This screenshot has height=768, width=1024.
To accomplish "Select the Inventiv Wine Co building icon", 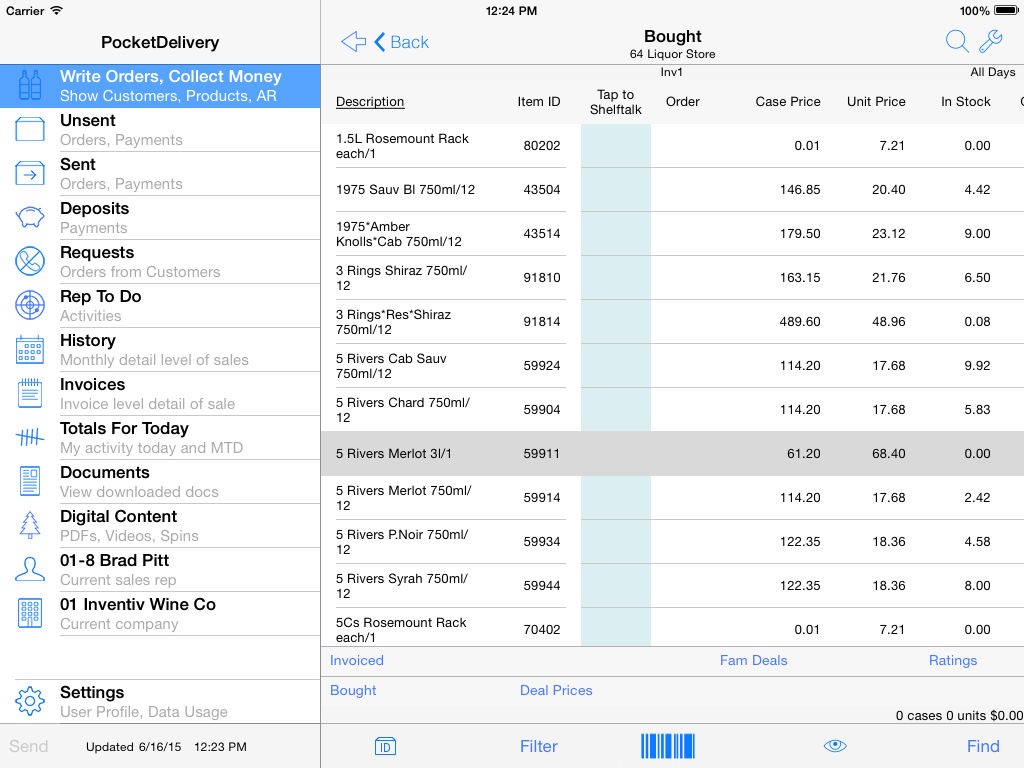I will click(30, 613).
